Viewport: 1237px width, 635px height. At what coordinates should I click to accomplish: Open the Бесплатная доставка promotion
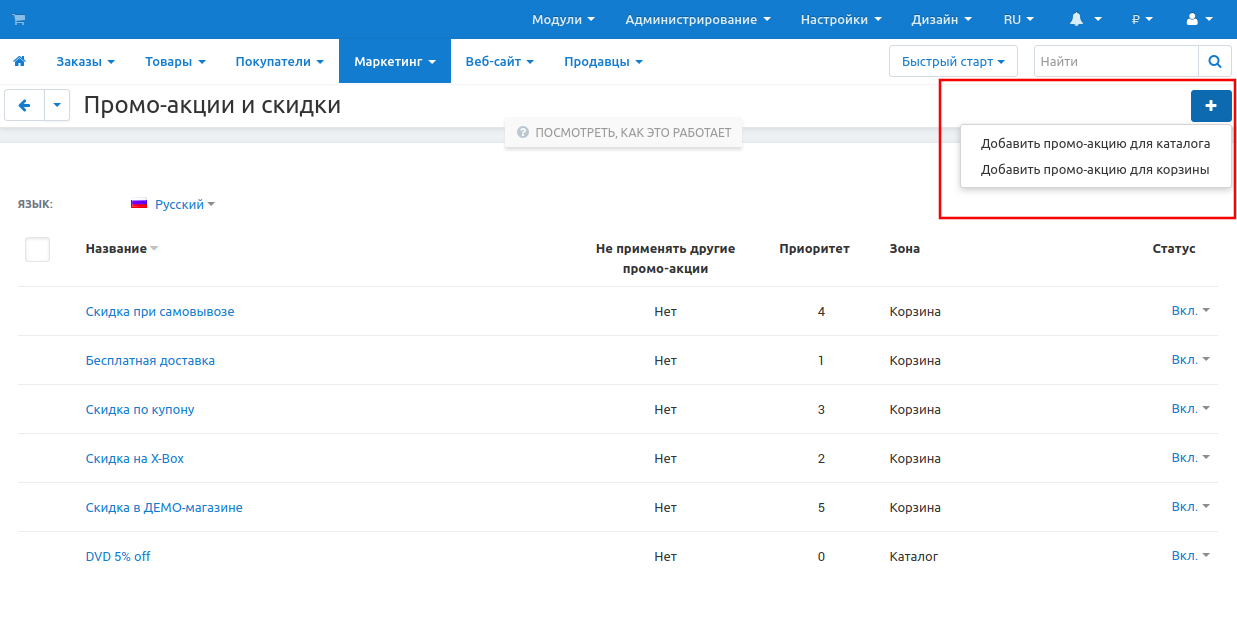tap(150, 360)
